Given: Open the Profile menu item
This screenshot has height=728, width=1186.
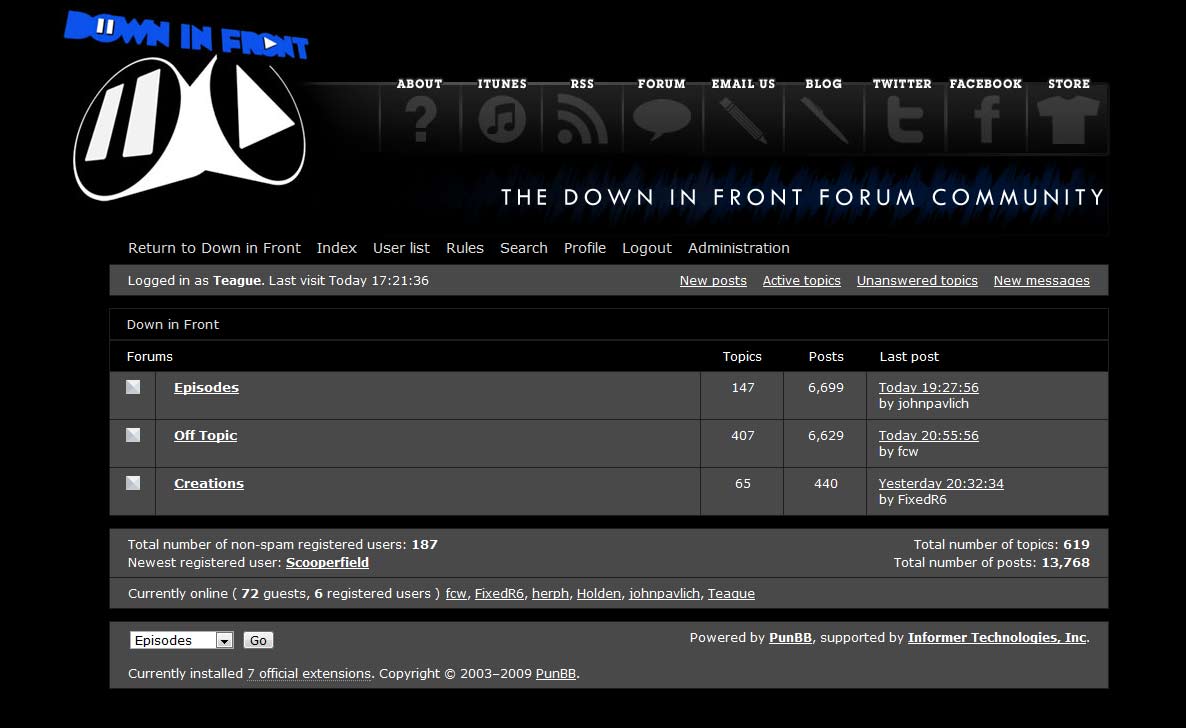Looking at the screenshot, I should 585,248.
